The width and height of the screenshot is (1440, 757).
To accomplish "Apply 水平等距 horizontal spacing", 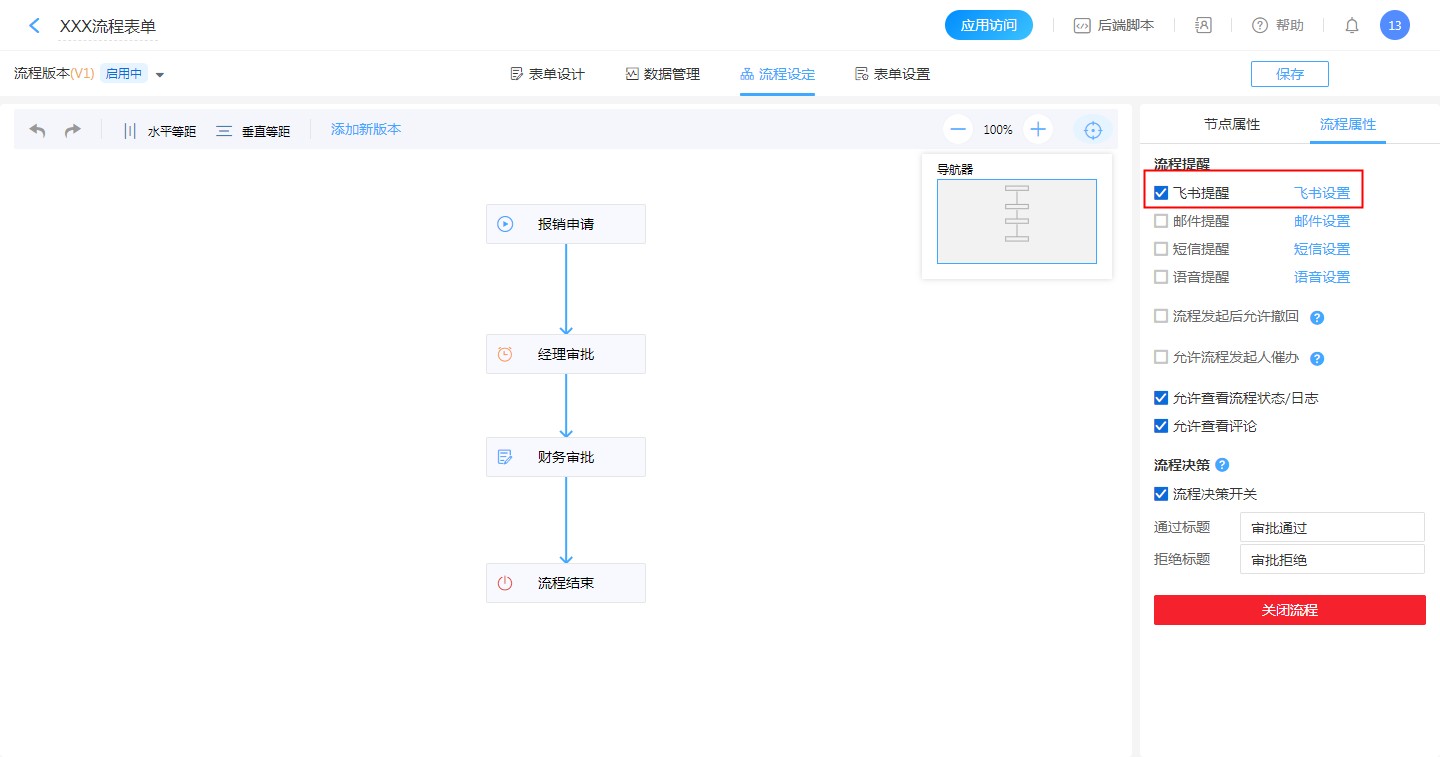I will 159,131.
